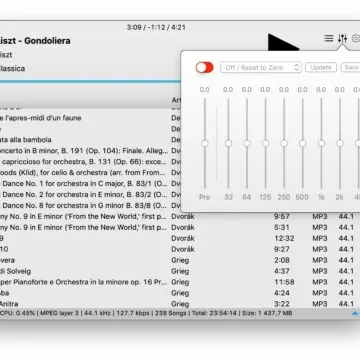Click the 2k band slider knob
The image size is (360, 360).
click(340, 143)
